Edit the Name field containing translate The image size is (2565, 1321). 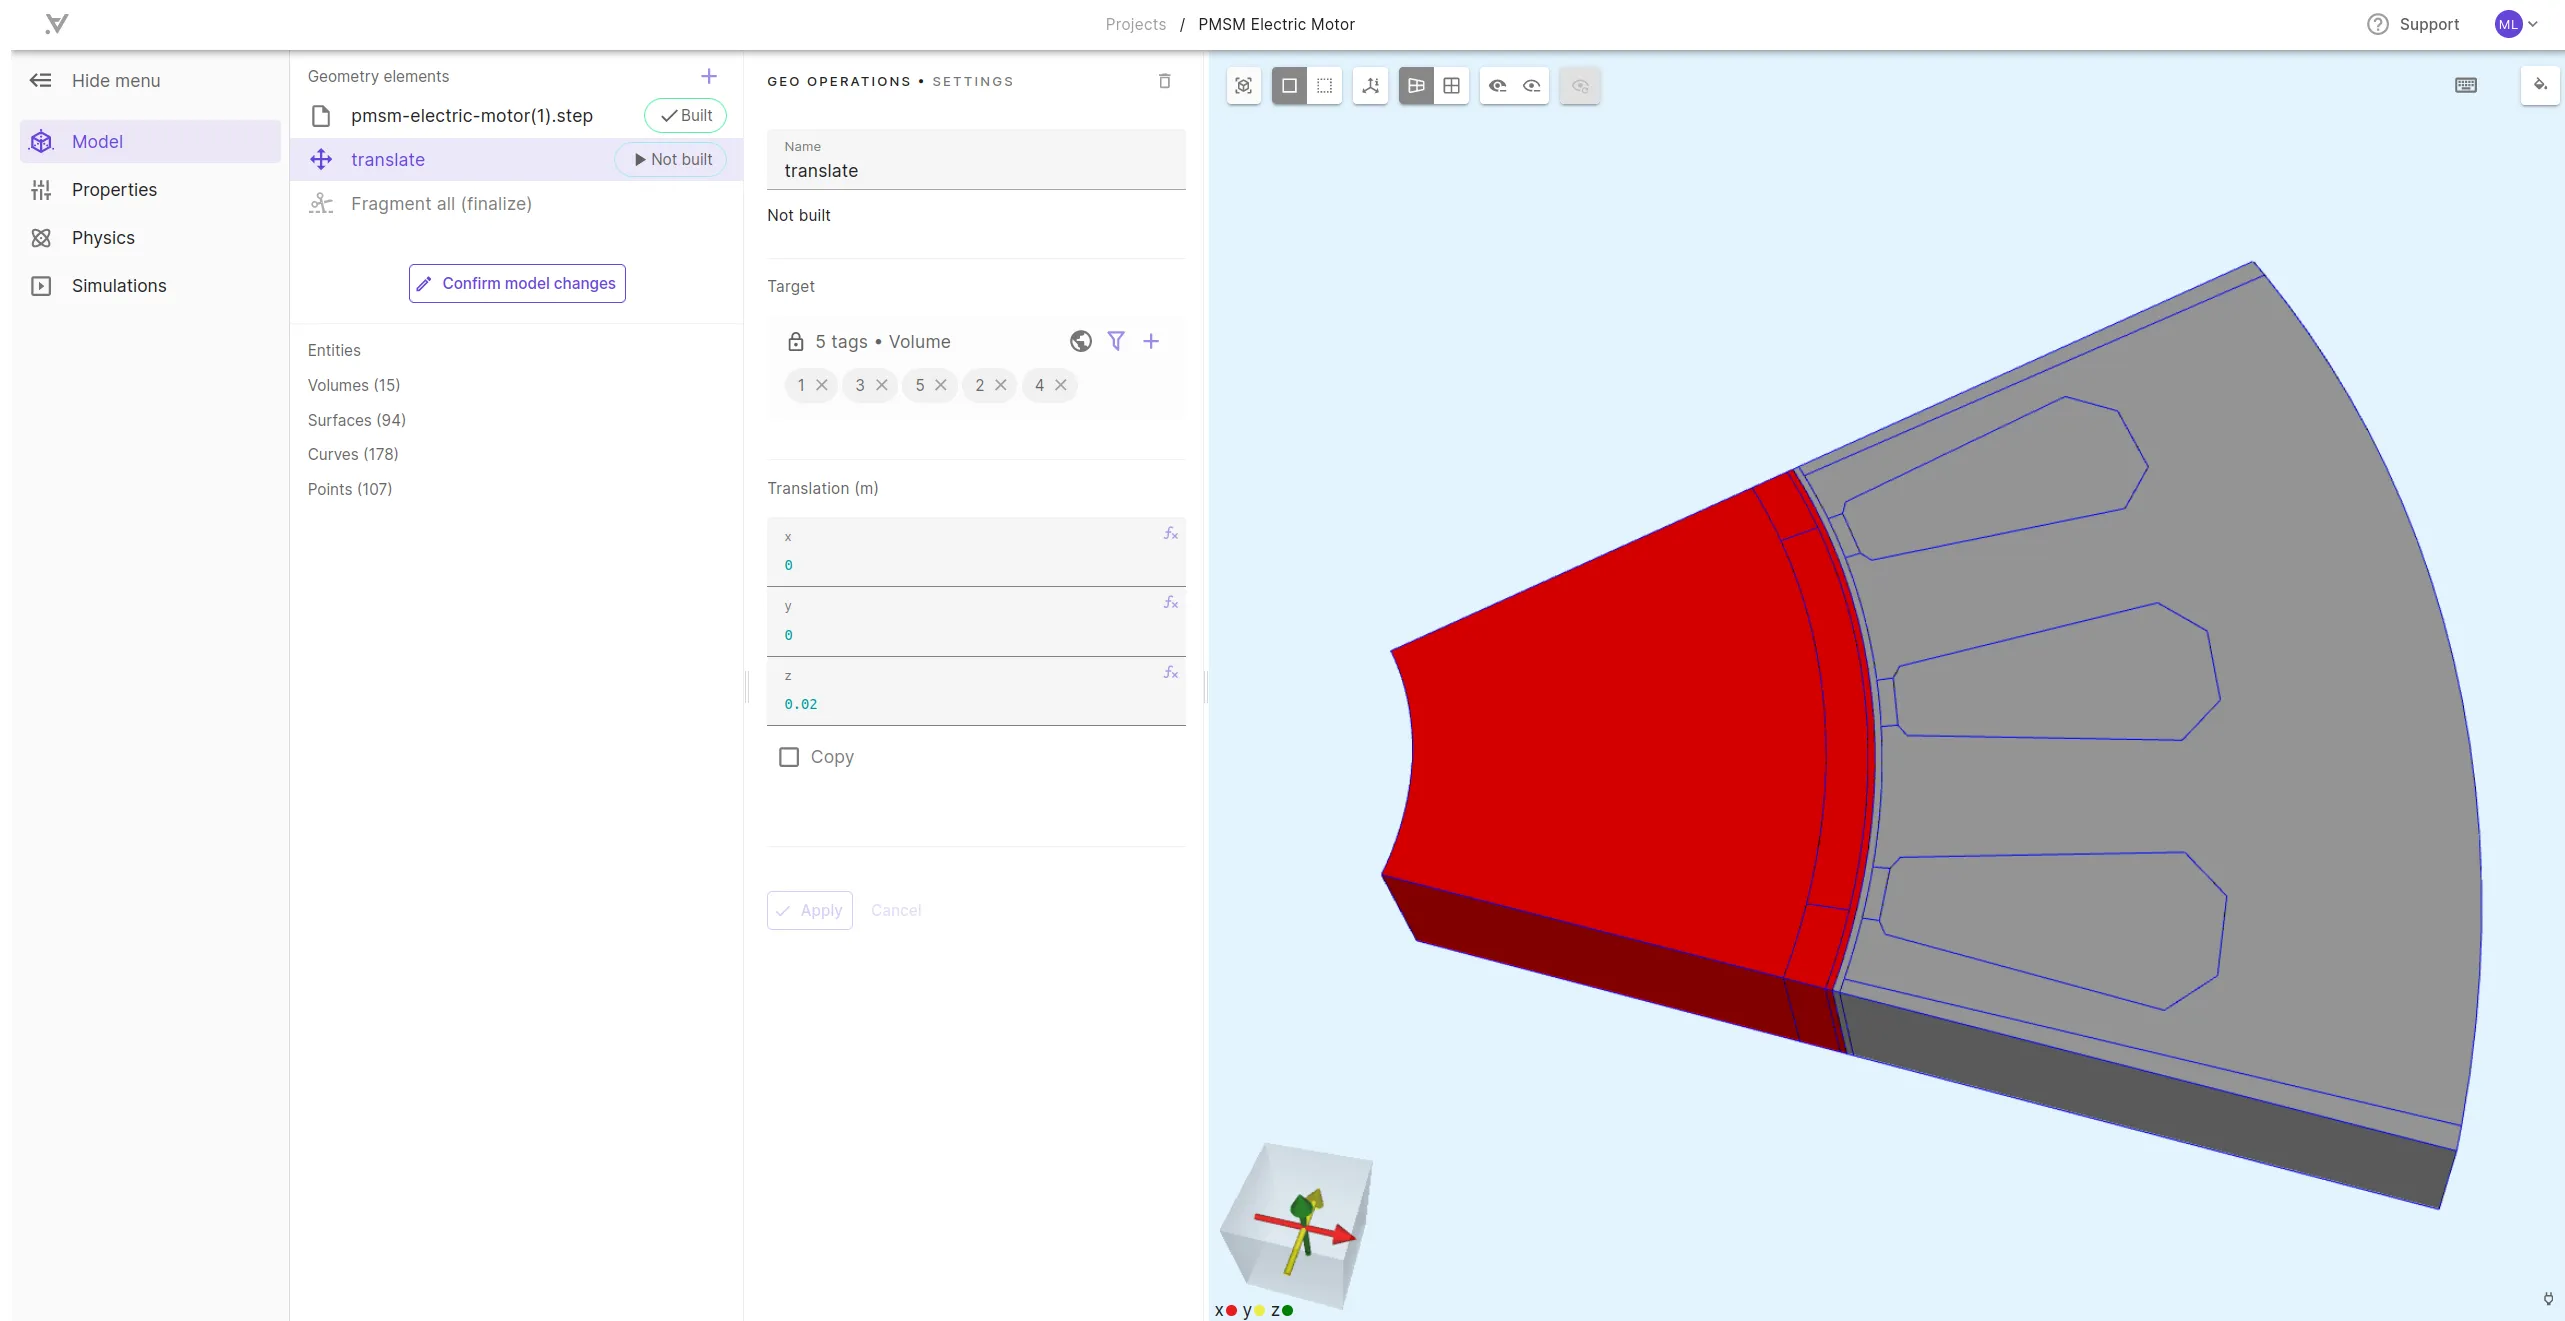(976, 160)
